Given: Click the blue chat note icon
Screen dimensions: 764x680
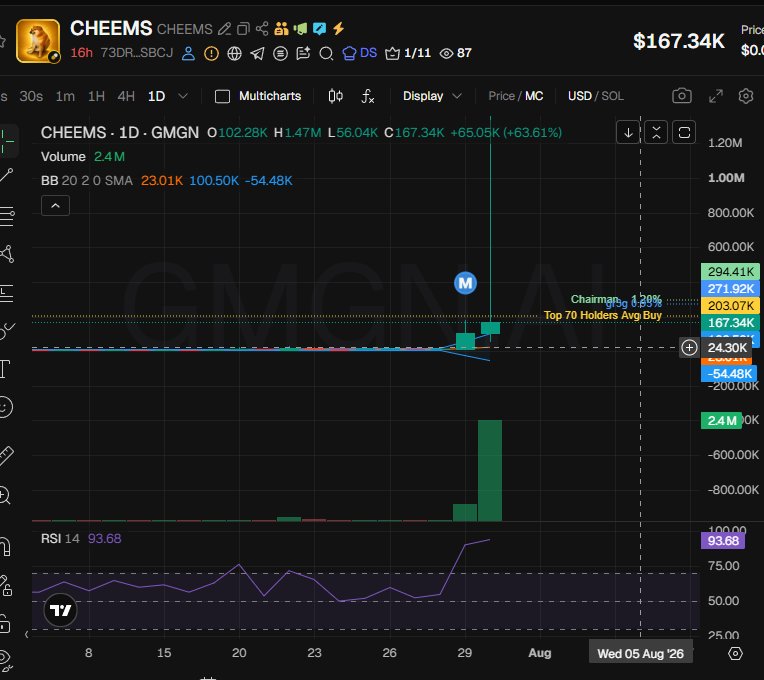Looking at the screenshot, I should click(319, 29).
